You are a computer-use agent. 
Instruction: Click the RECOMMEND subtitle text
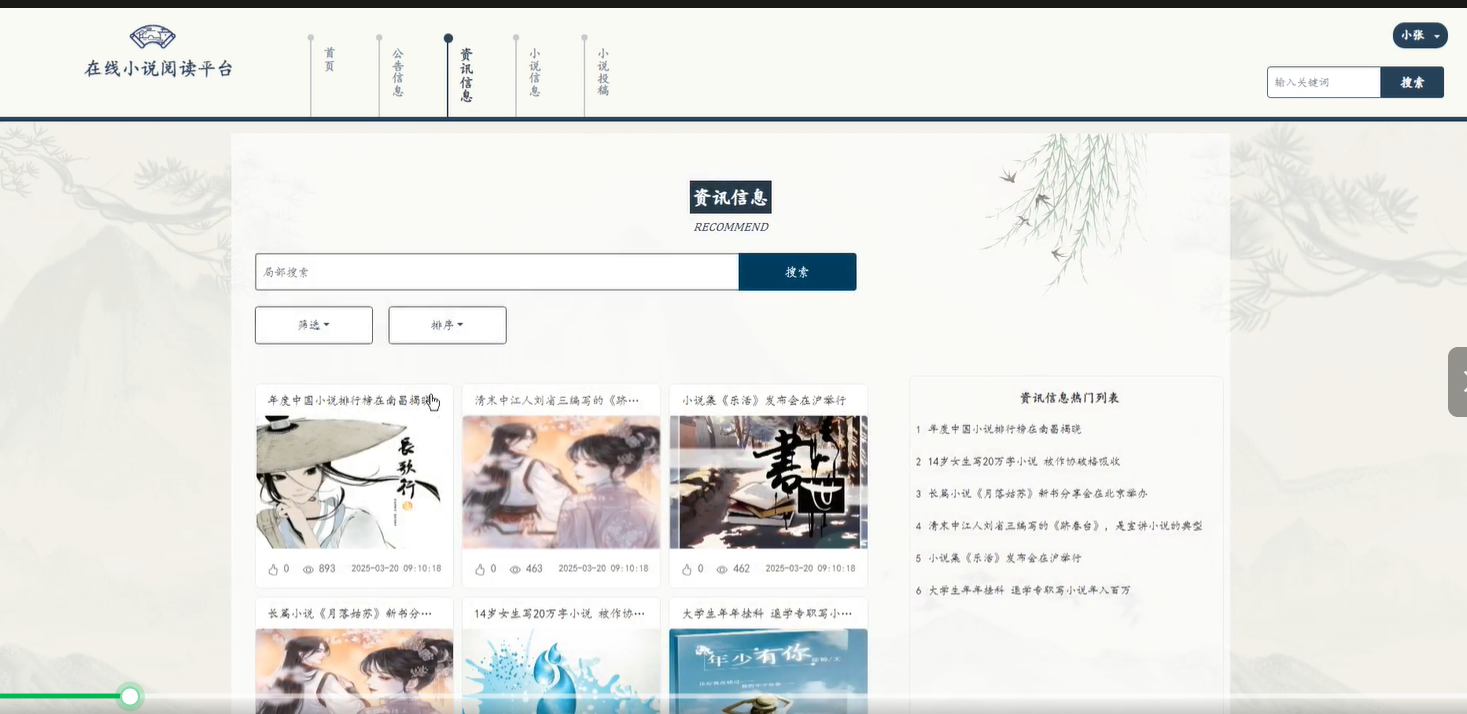731,227
